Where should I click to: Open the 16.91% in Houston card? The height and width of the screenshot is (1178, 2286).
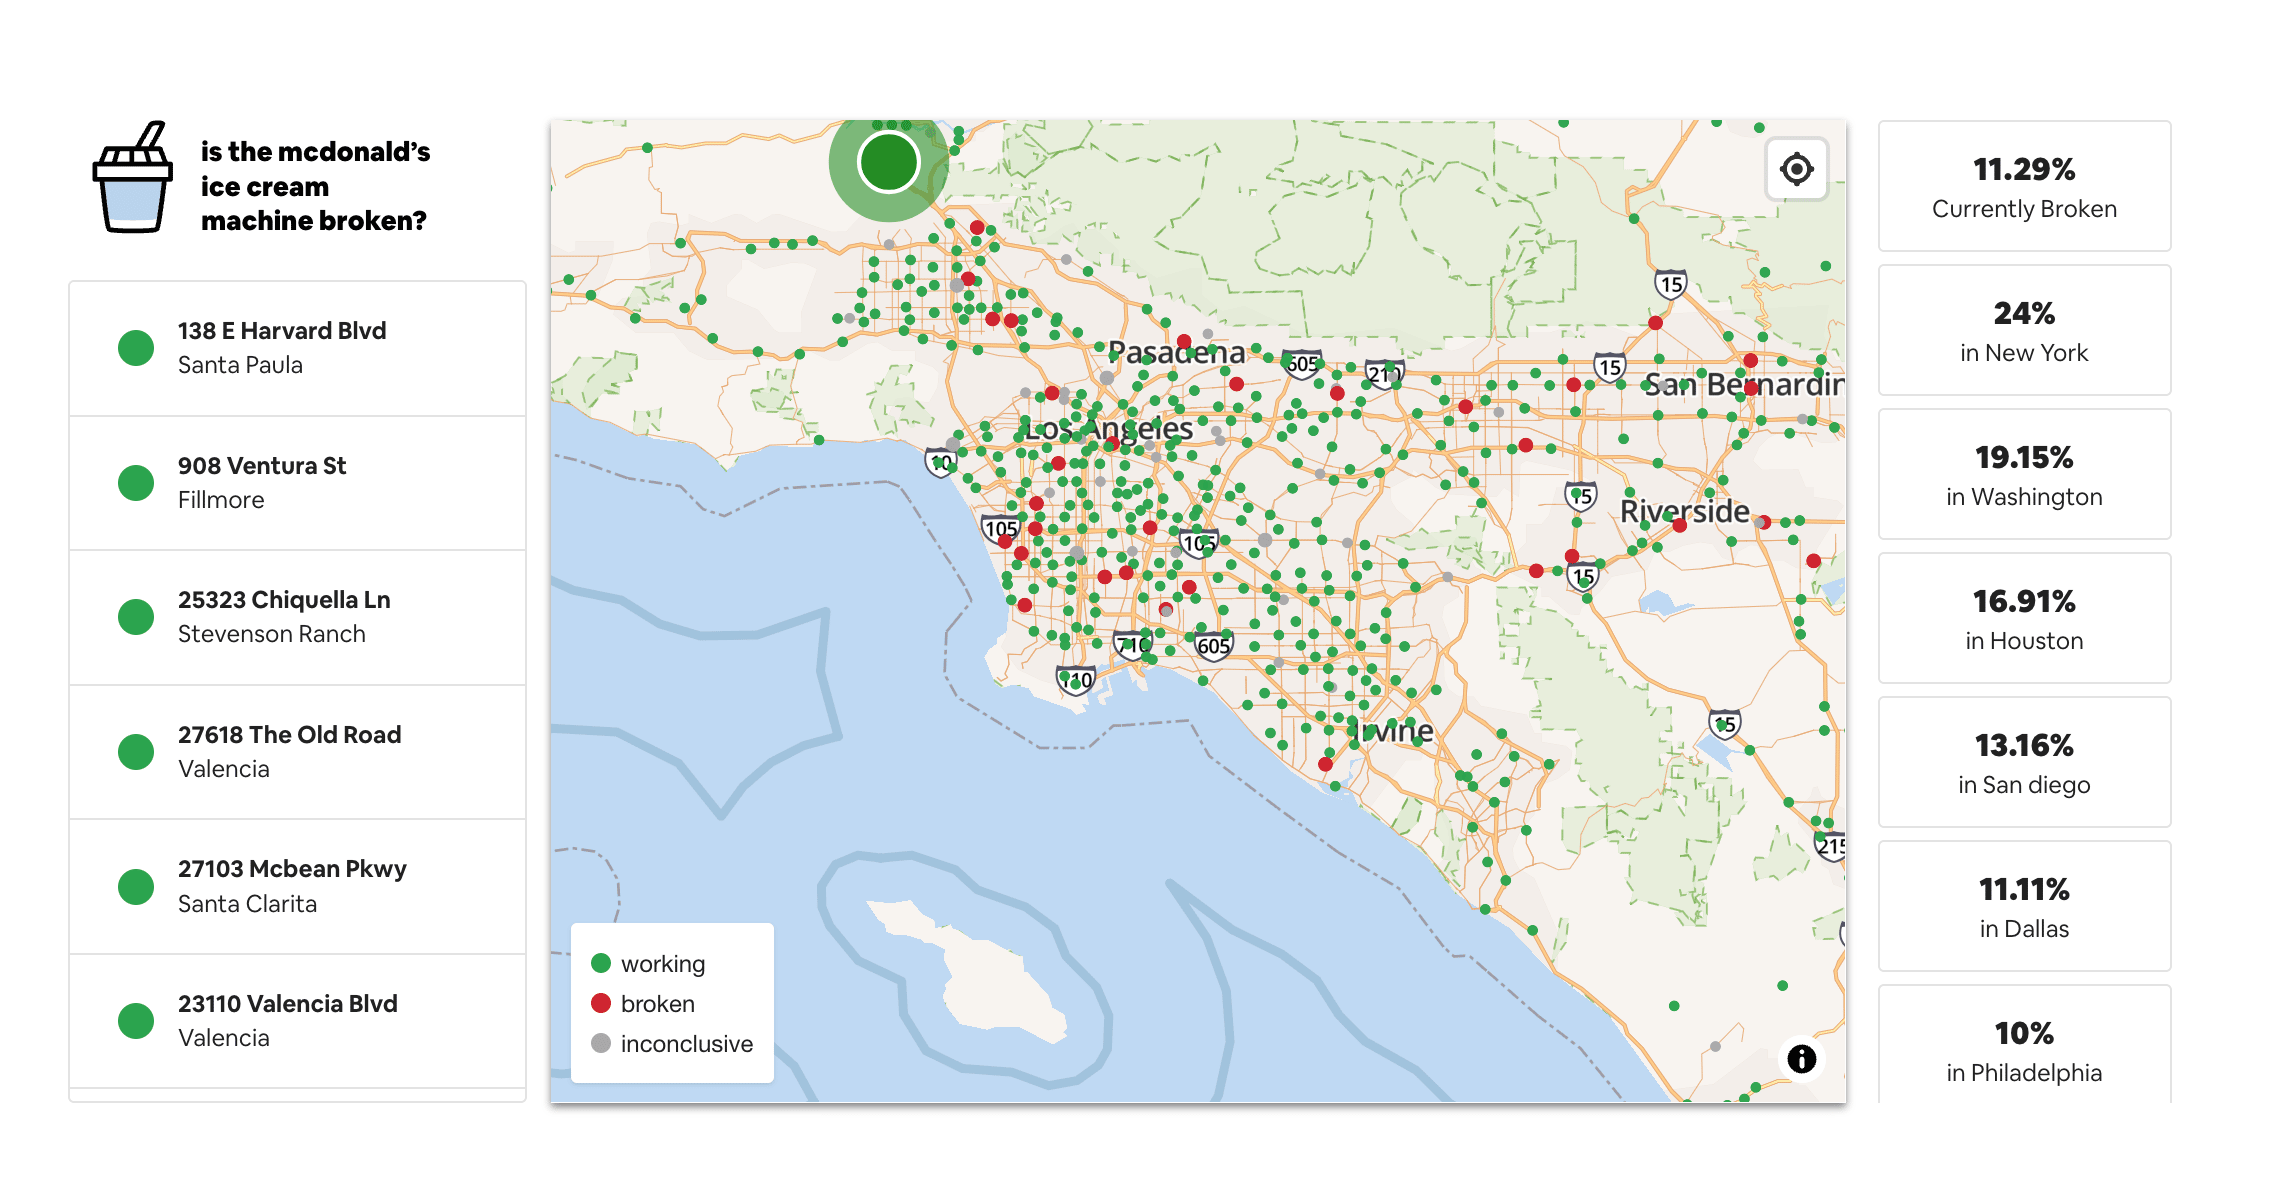click(x=2024, y=618)
